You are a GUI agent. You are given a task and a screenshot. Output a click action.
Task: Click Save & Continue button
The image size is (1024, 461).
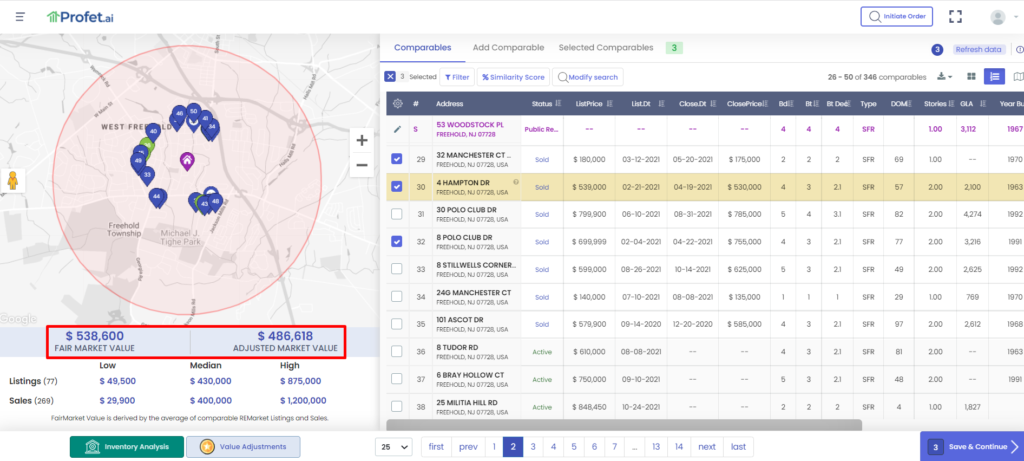point(972,447)
